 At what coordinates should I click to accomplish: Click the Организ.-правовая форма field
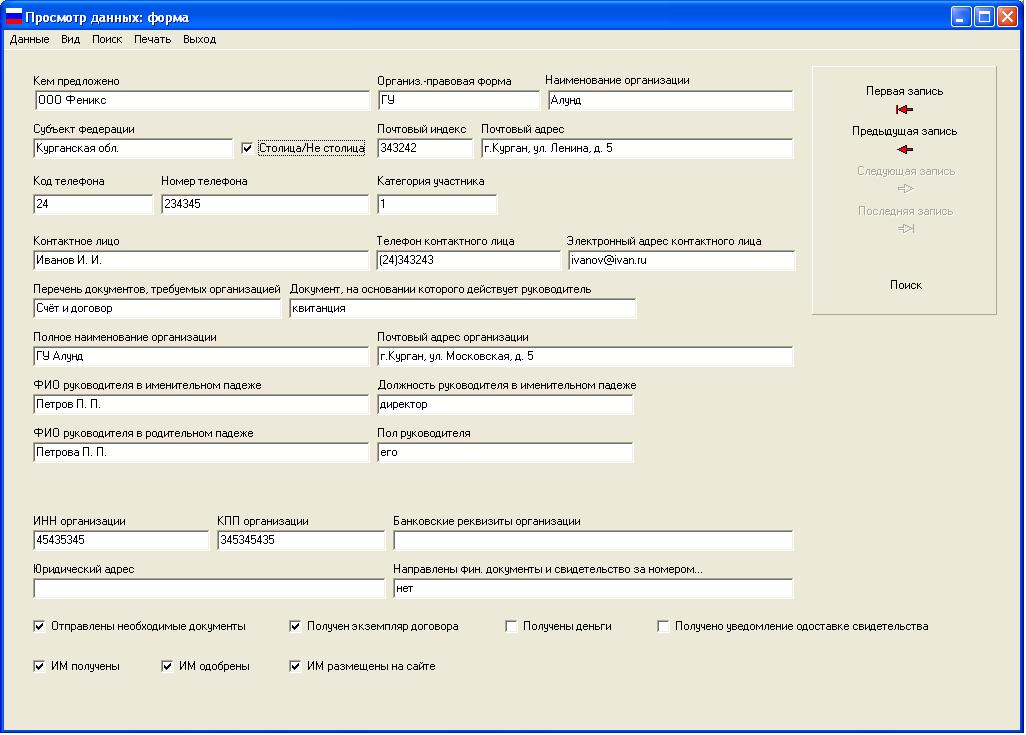[x=458, y=100]
